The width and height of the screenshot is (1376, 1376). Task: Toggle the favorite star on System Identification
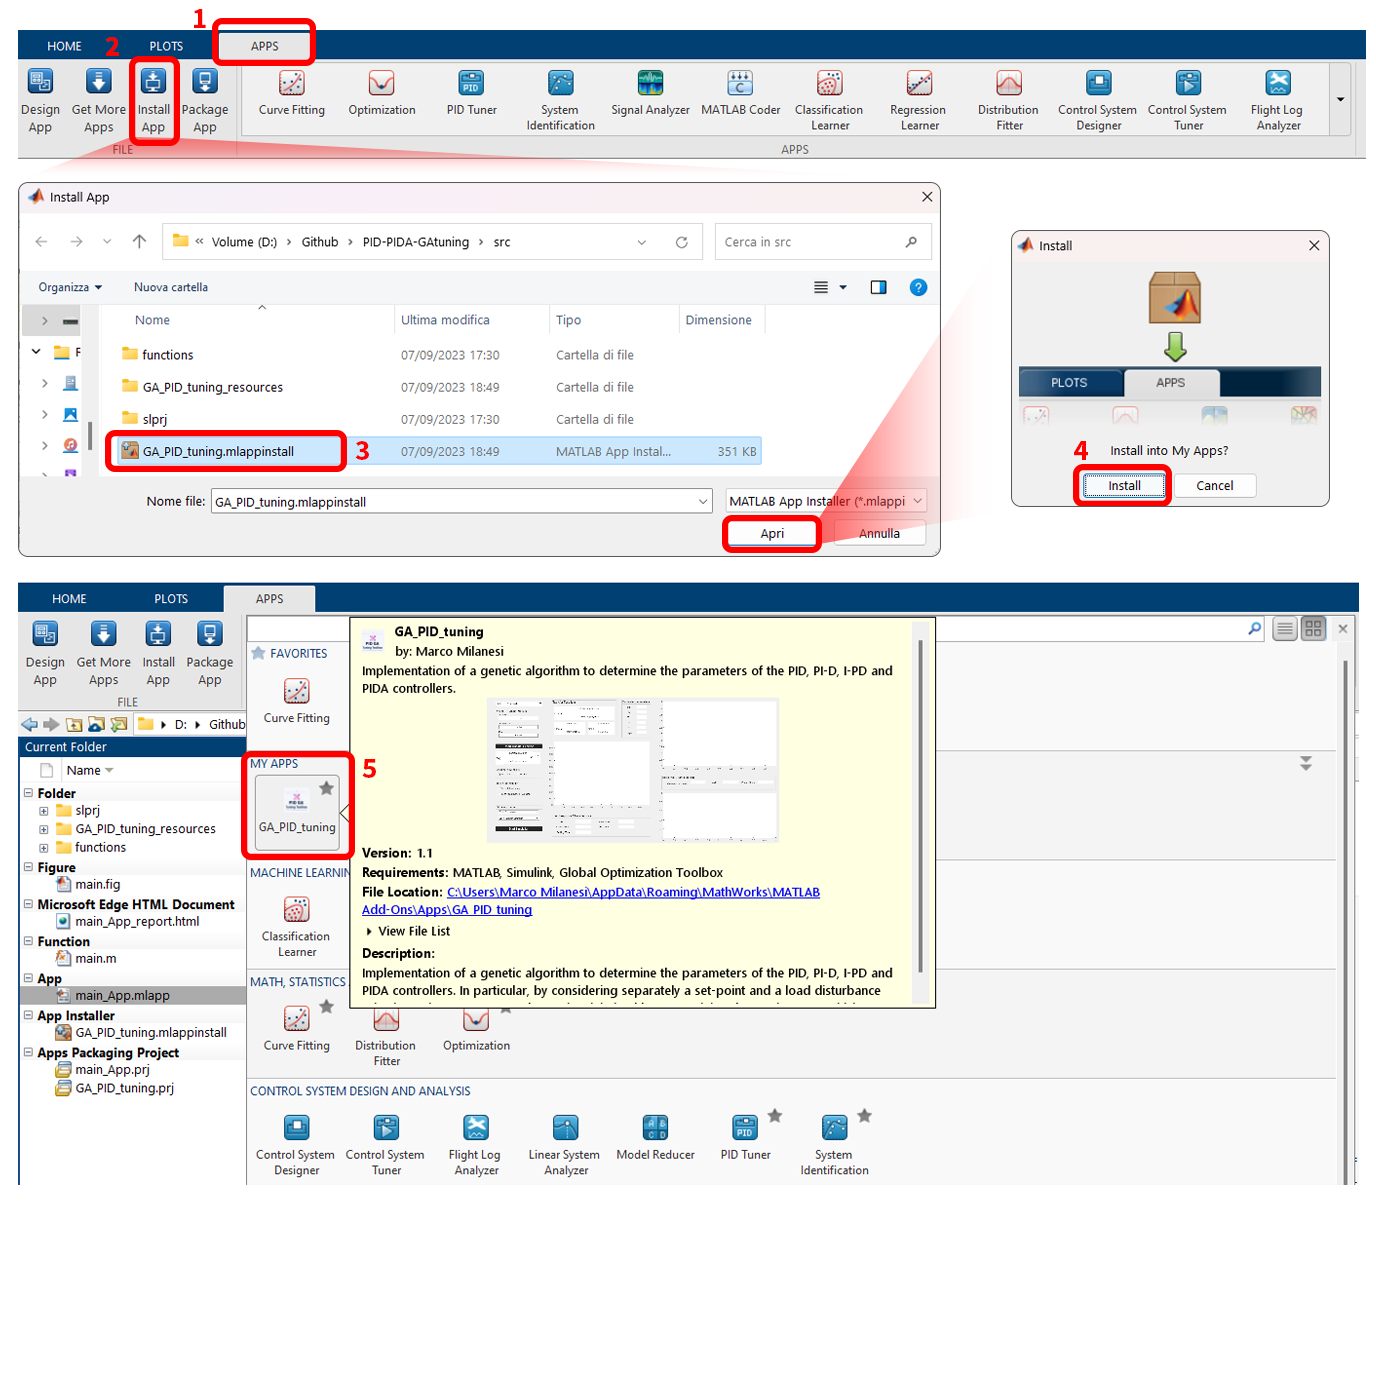tap(864, 1115)
